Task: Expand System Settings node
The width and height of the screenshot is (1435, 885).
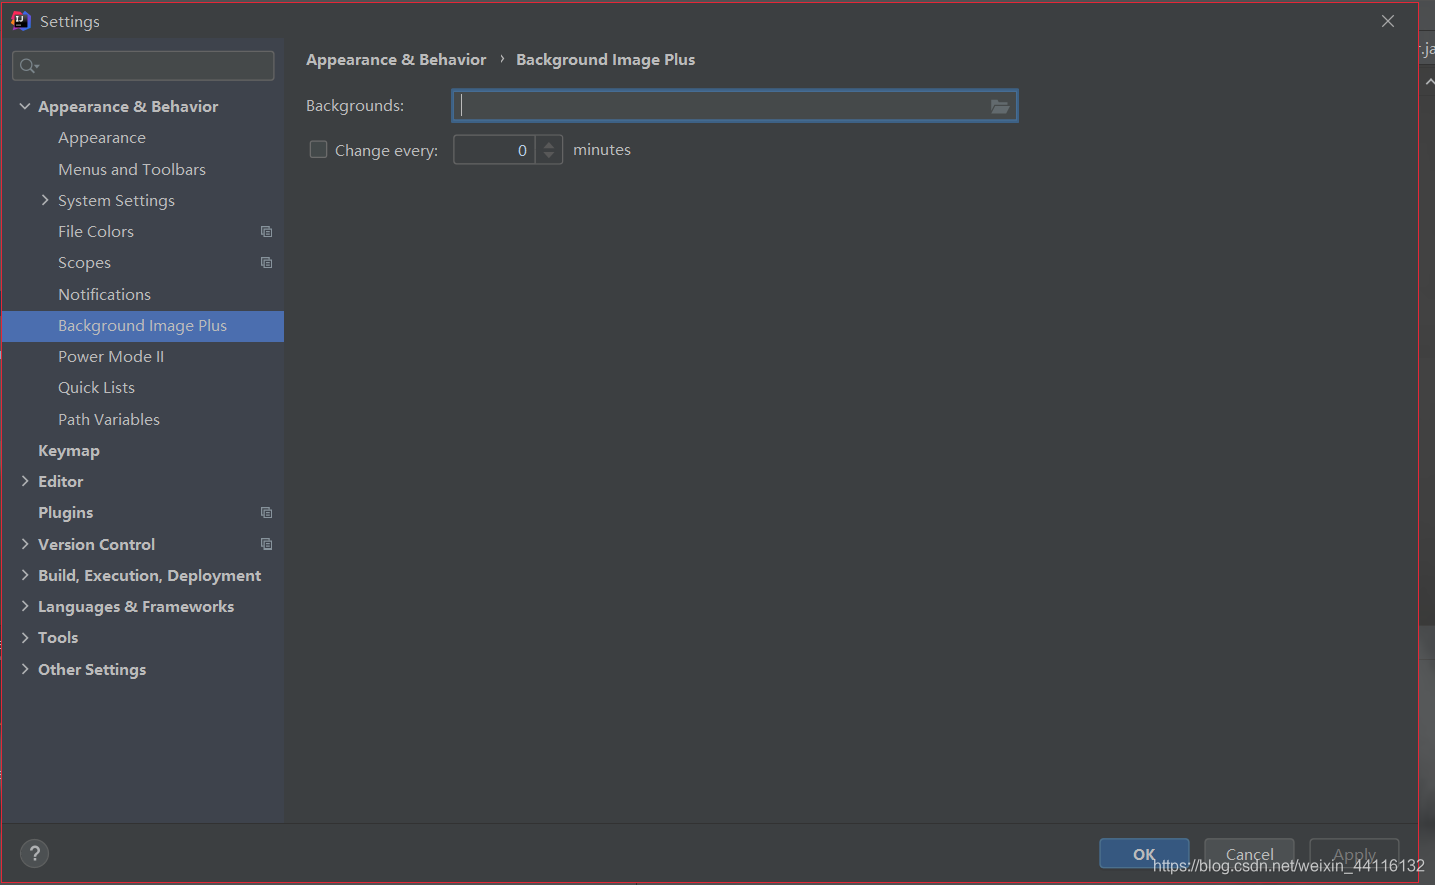Action: 45,200
